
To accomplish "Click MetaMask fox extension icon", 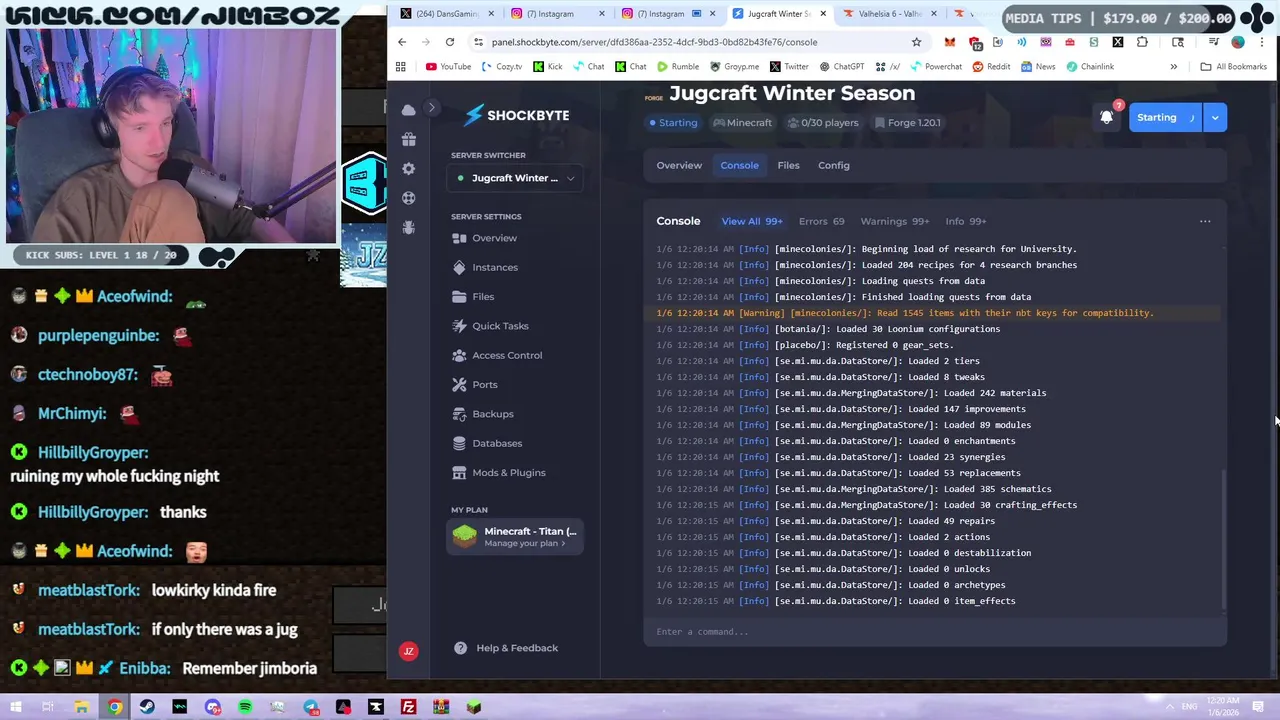I will click(949, 42).
